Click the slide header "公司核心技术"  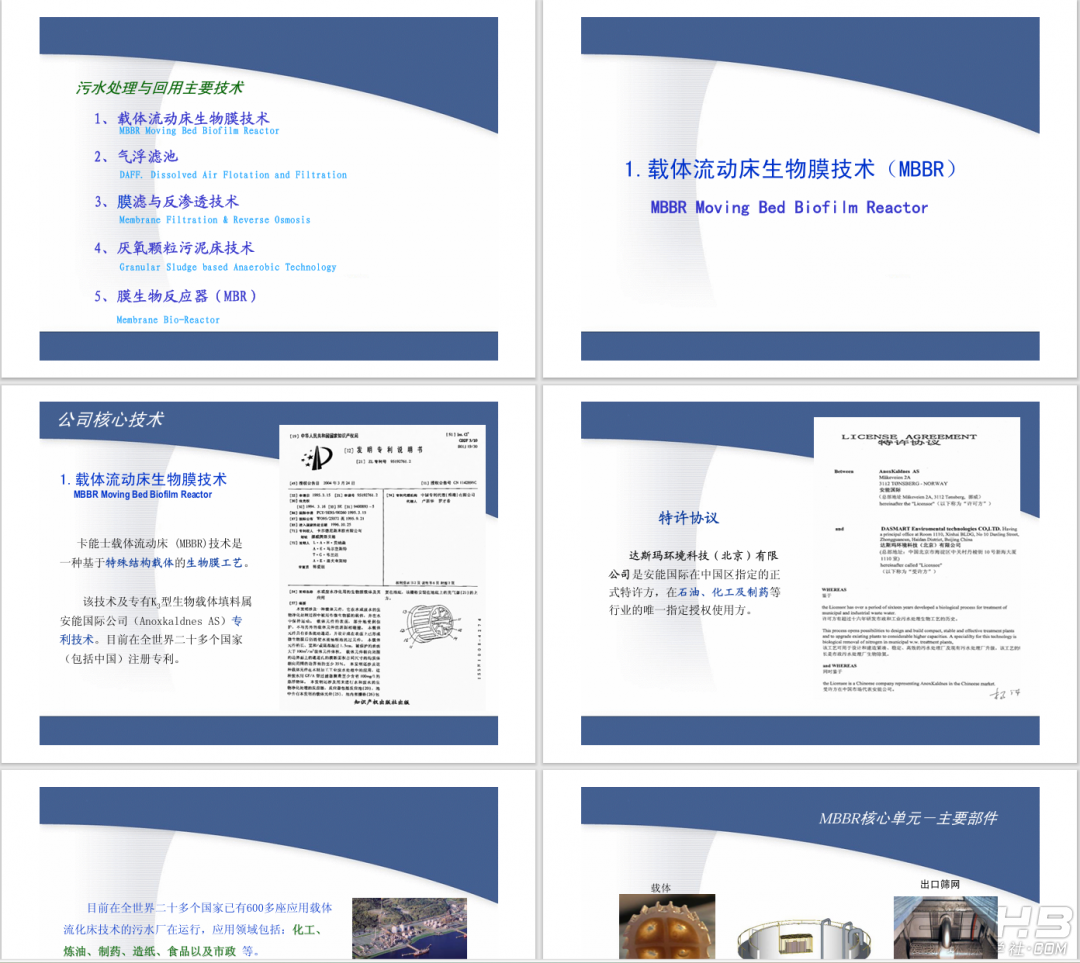click(111, 420)
